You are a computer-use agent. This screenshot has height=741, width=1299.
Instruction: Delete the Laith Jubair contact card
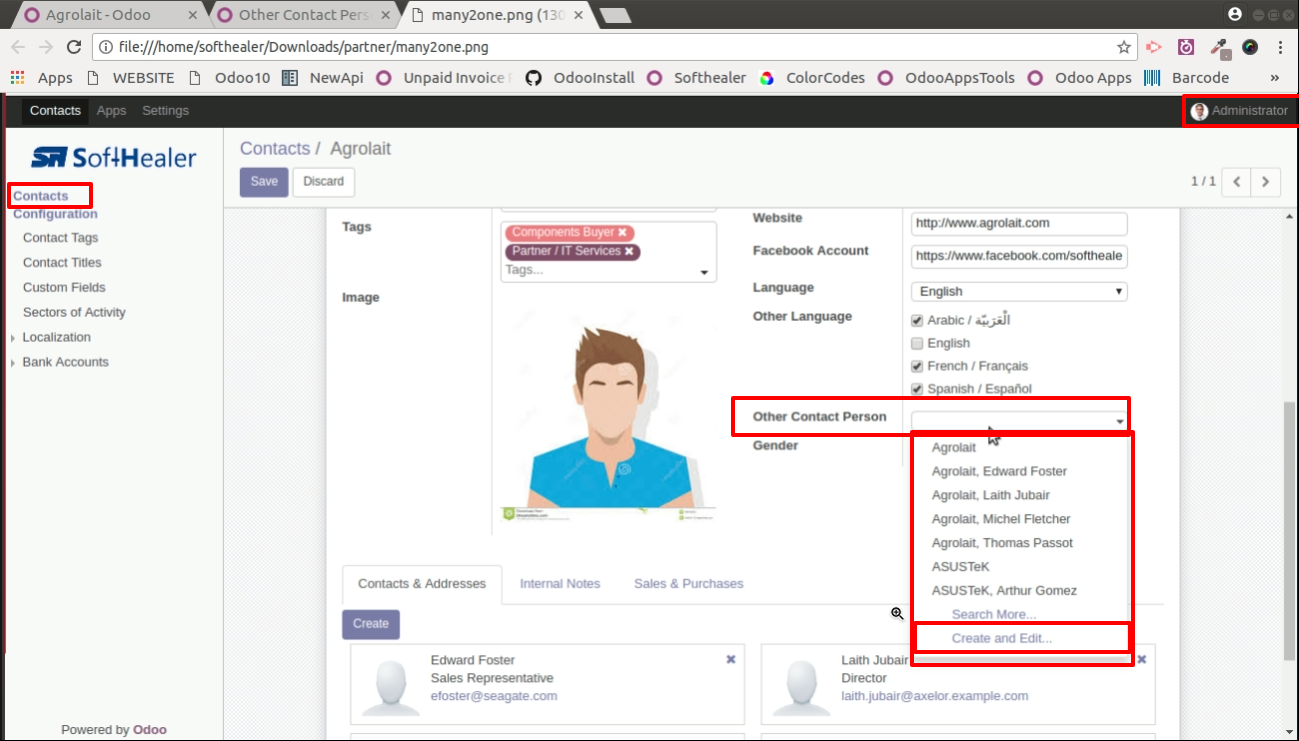pos(1141,659)
